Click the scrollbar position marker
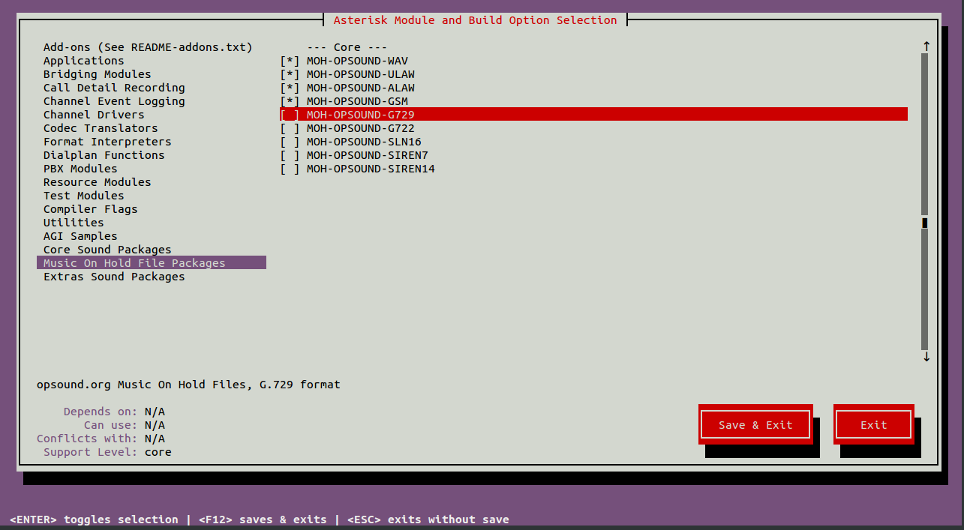The width and height of the screenshot is (964, 530). [924, 223]
